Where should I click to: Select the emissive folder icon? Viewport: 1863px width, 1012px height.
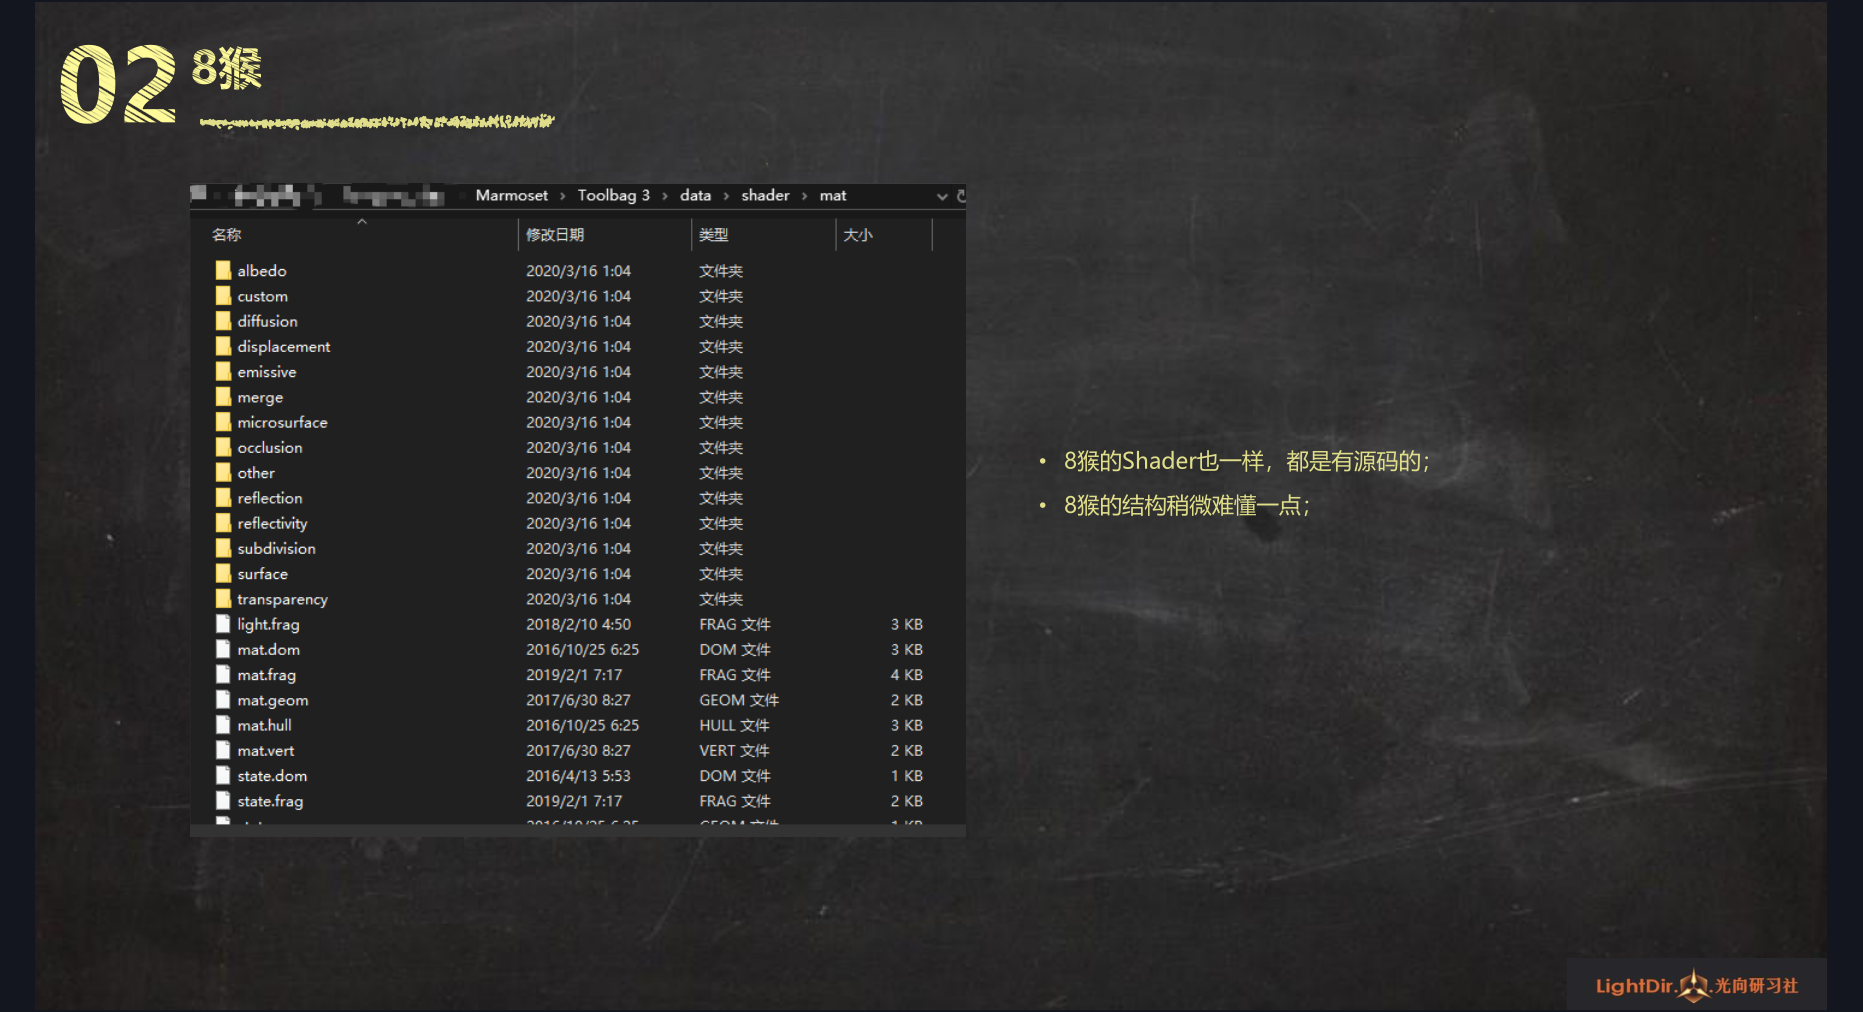point(223,371)
